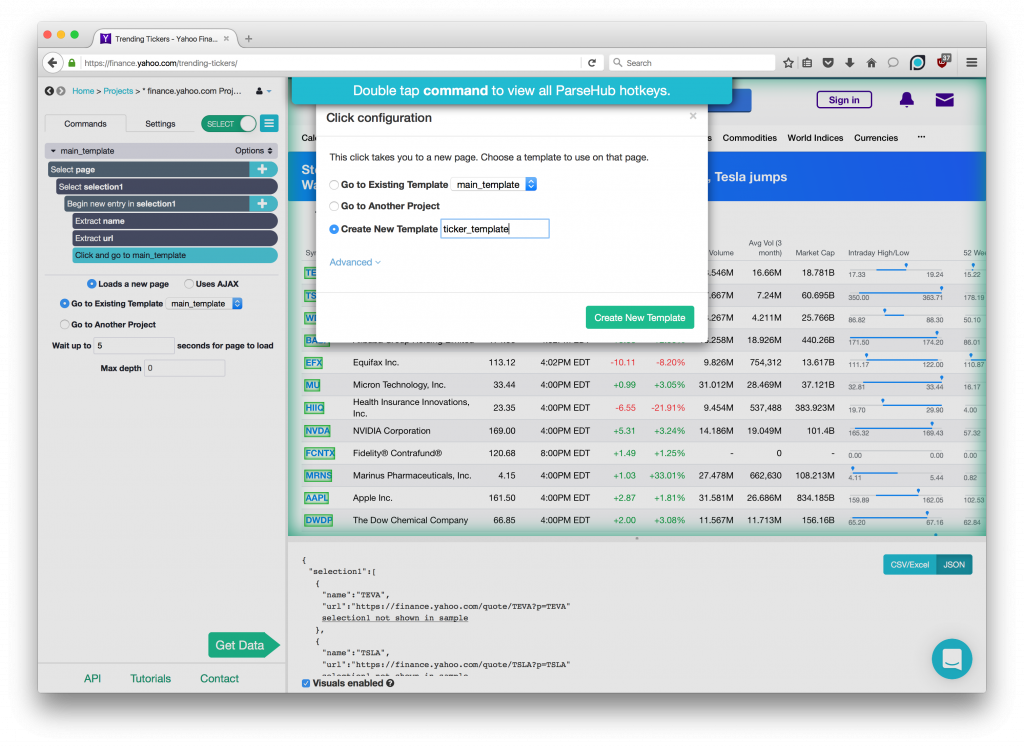
Task: Click Yahoo Sign in button
Action: point(844,100)
